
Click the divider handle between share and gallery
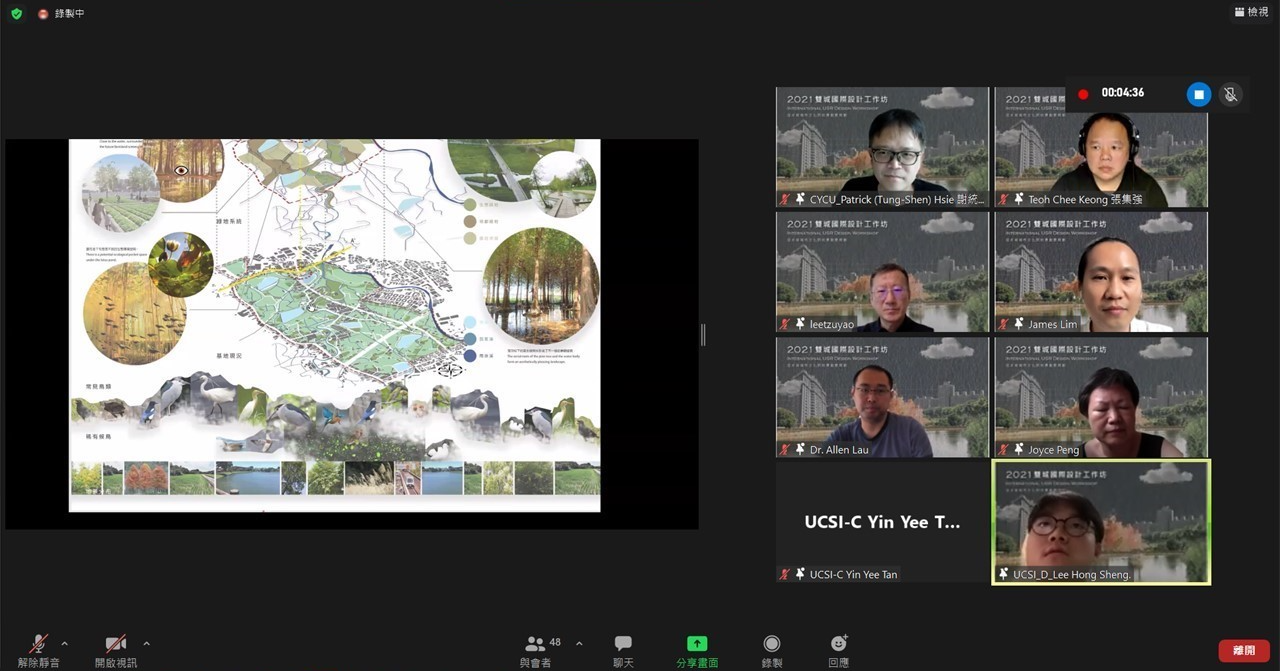(703, 335)
